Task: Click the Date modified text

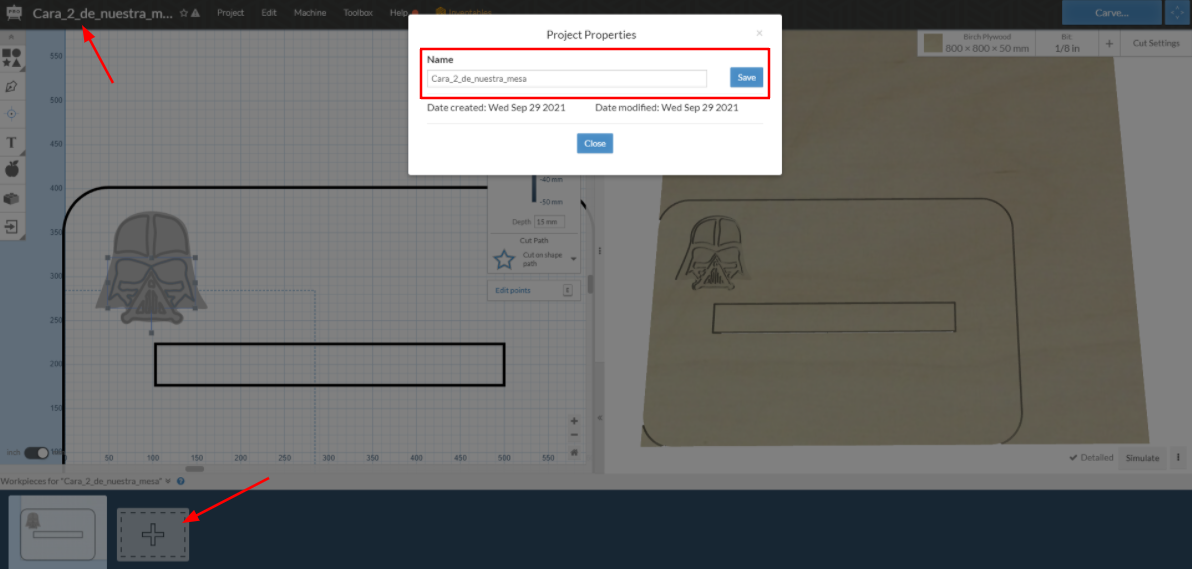Action: click(x=667, y=108)
